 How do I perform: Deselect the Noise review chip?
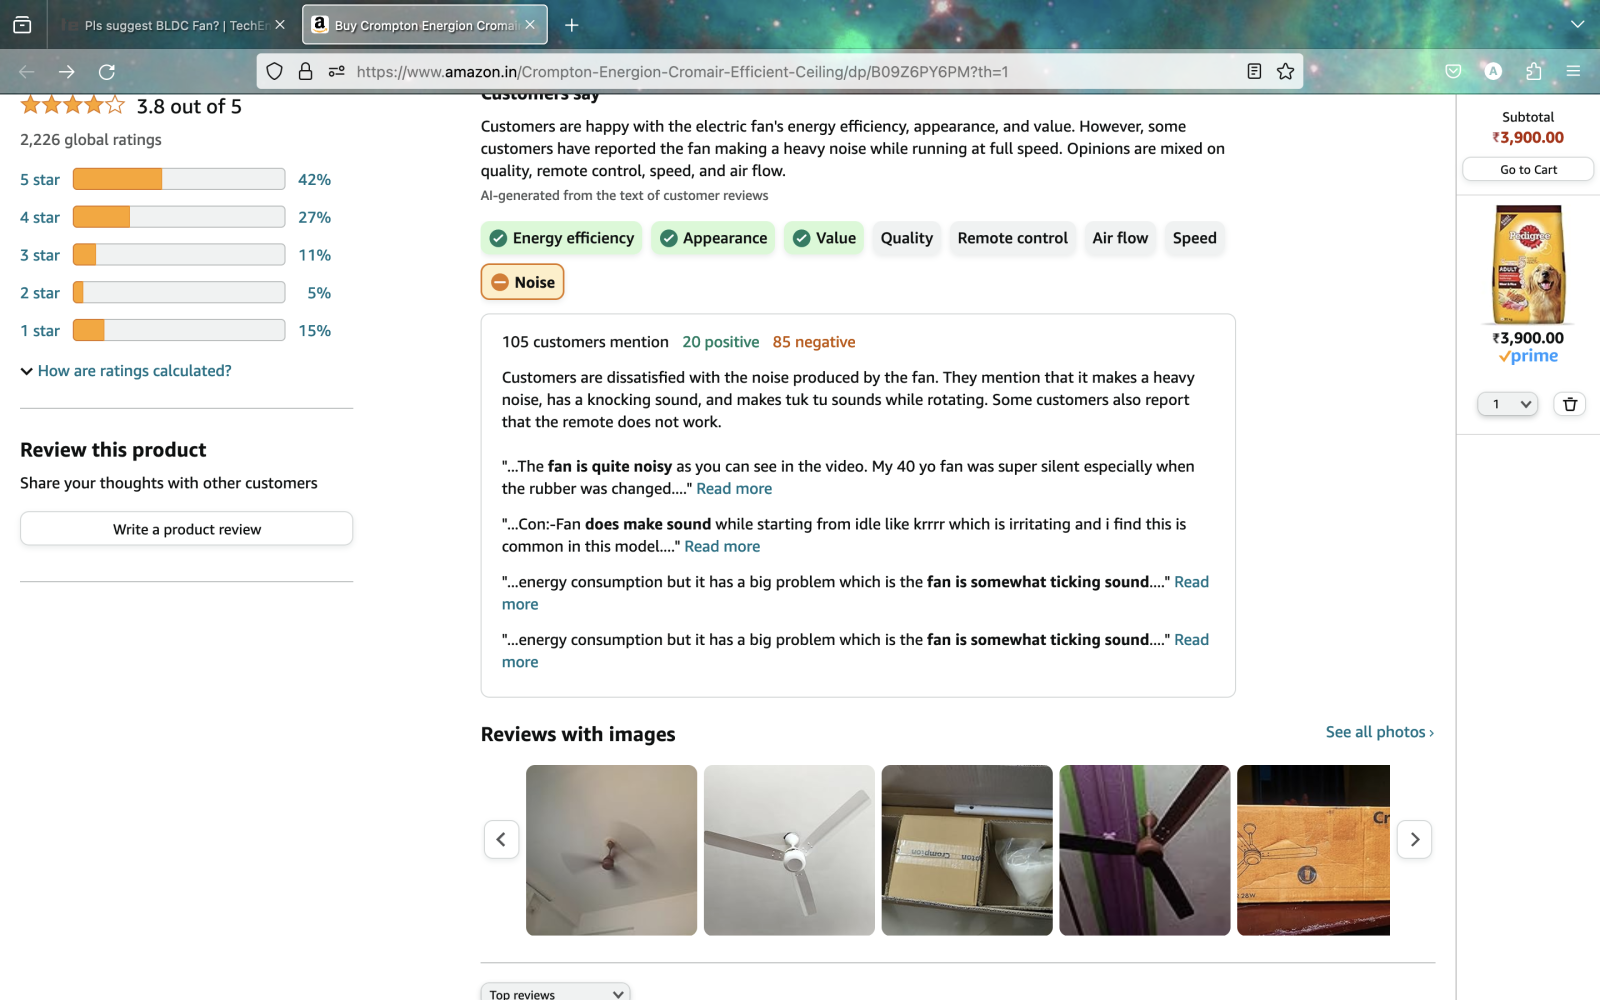[x=523, y=282]
